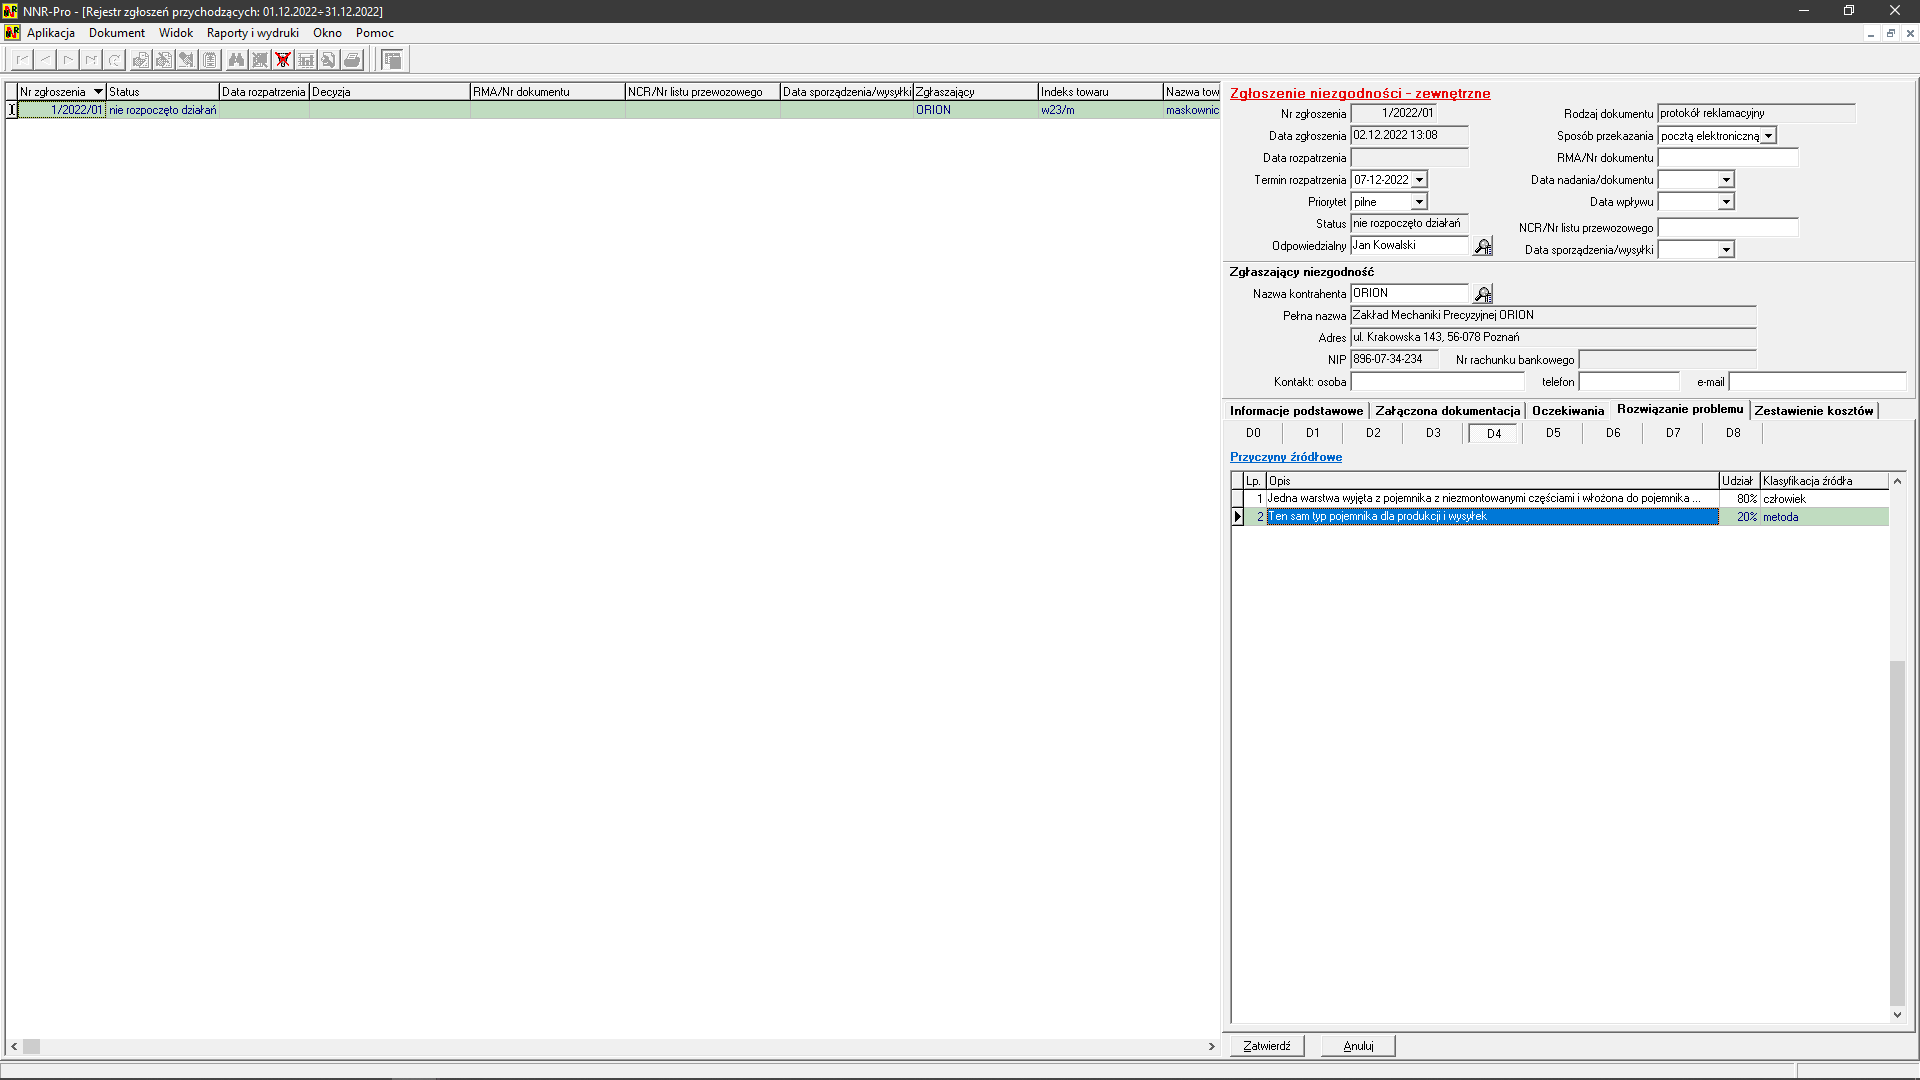
Task: Click the binoculars search icon in toolbar
Action: click(x=236, y=60)
